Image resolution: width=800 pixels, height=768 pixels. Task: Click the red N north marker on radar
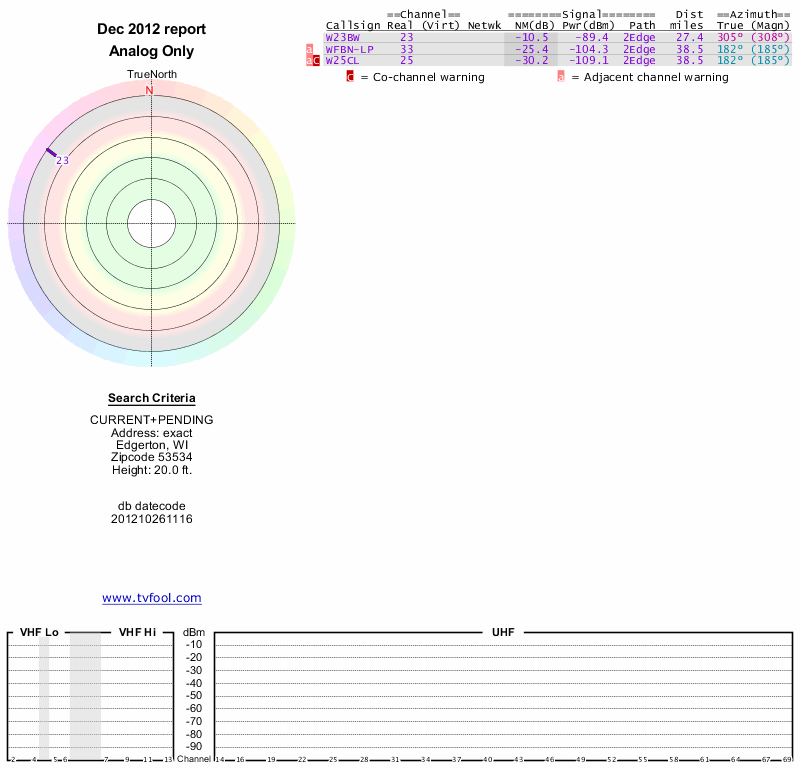pos(150,91)
